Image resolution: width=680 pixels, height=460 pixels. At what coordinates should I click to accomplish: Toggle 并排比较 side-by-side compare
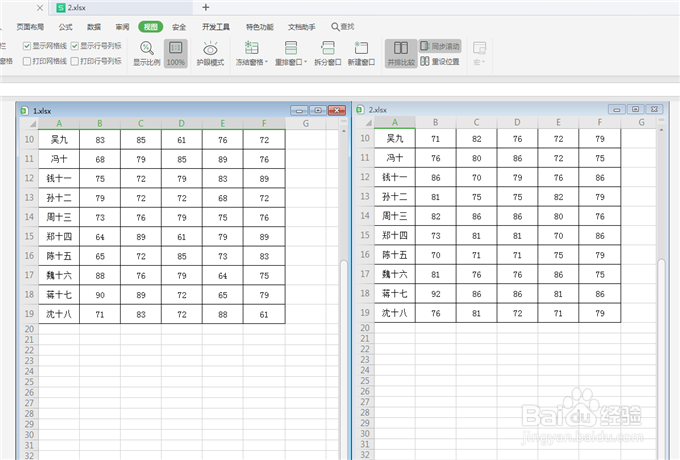pos(401,53)
